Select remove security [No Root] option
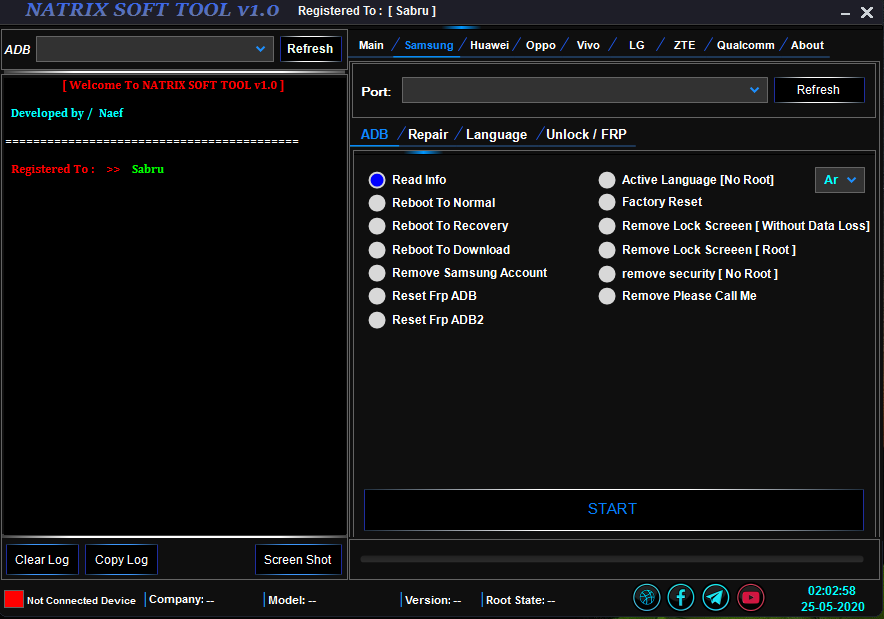884x619 pixels. [x=607, y=274]
